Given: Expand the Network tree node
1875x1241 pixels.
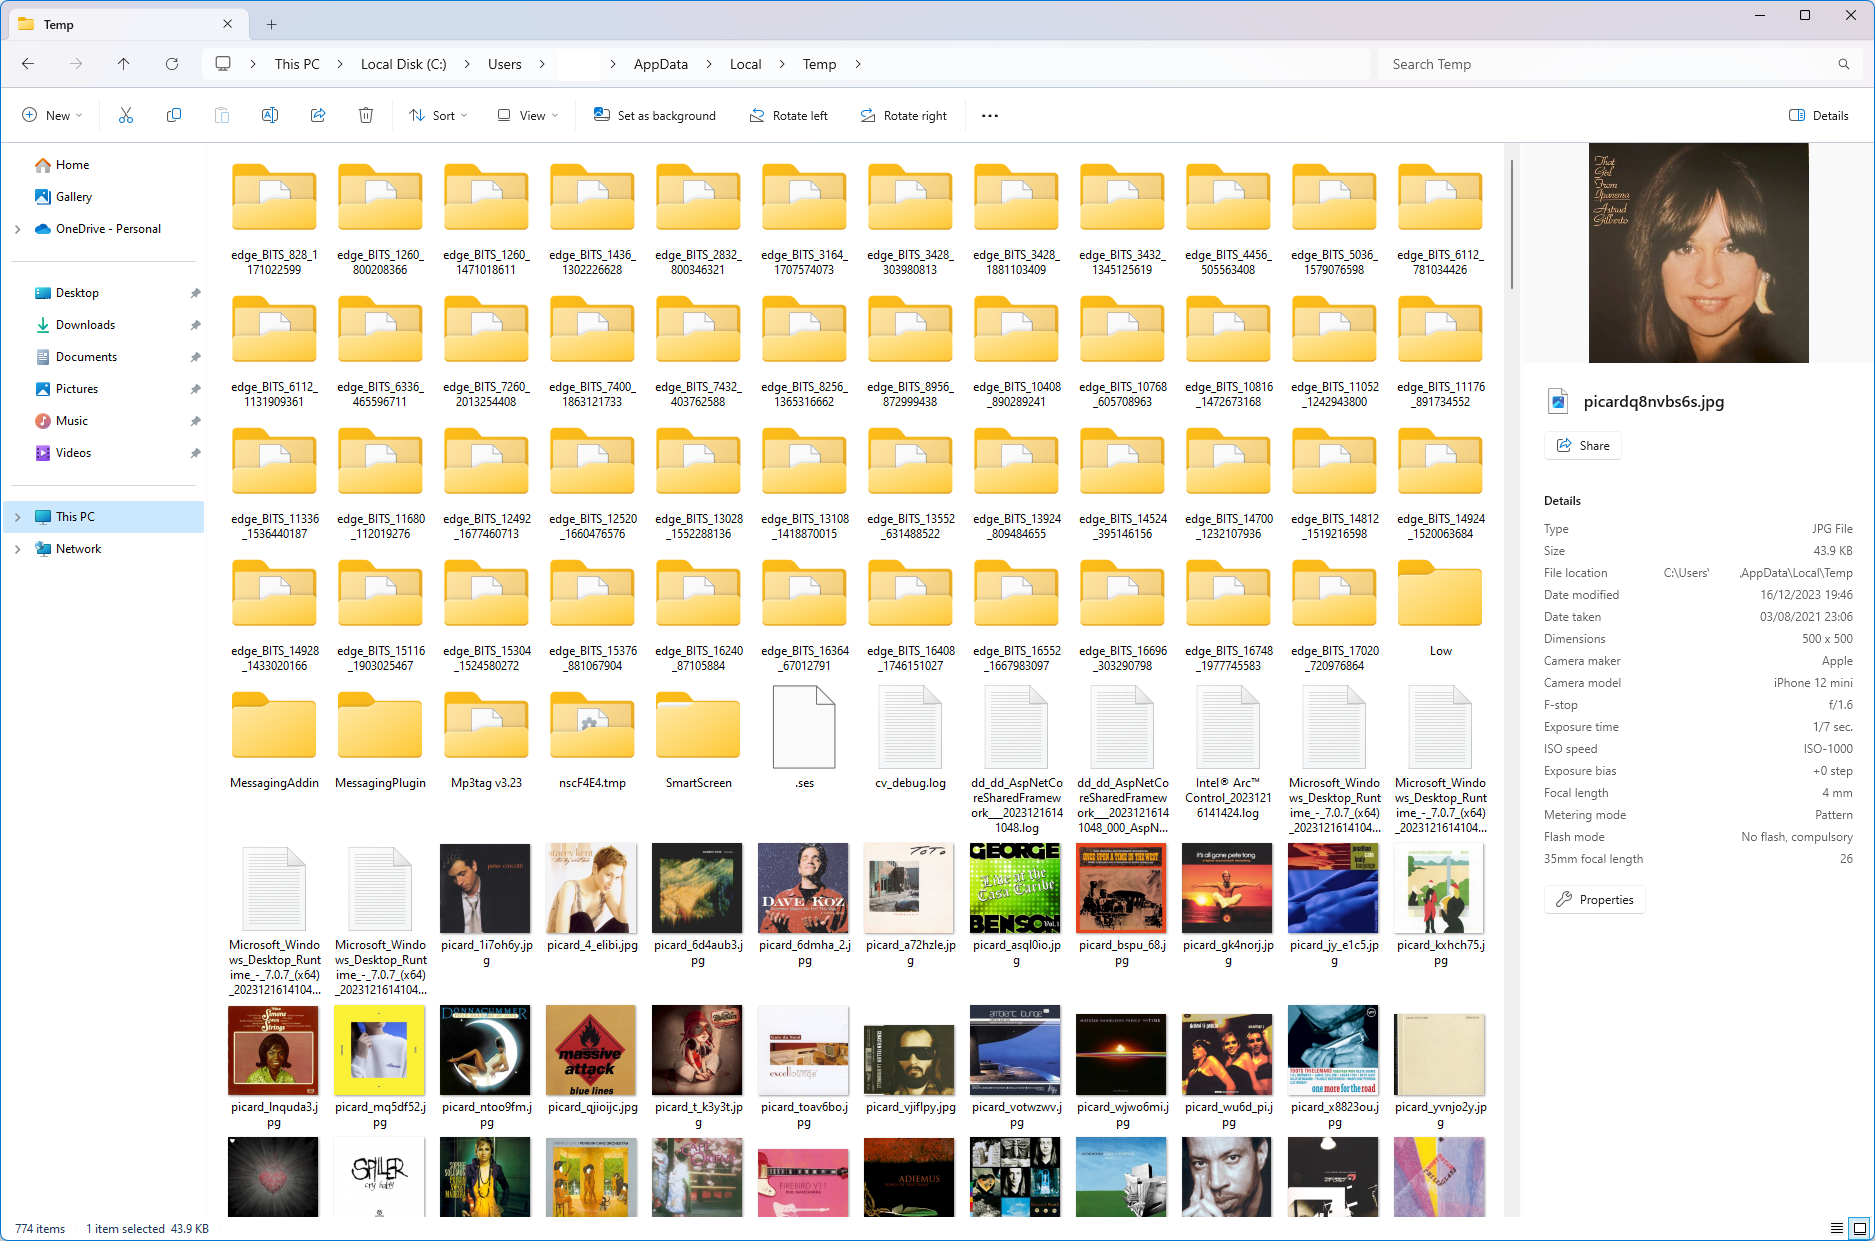Looking at the screenshot, I should pos(17,549).
